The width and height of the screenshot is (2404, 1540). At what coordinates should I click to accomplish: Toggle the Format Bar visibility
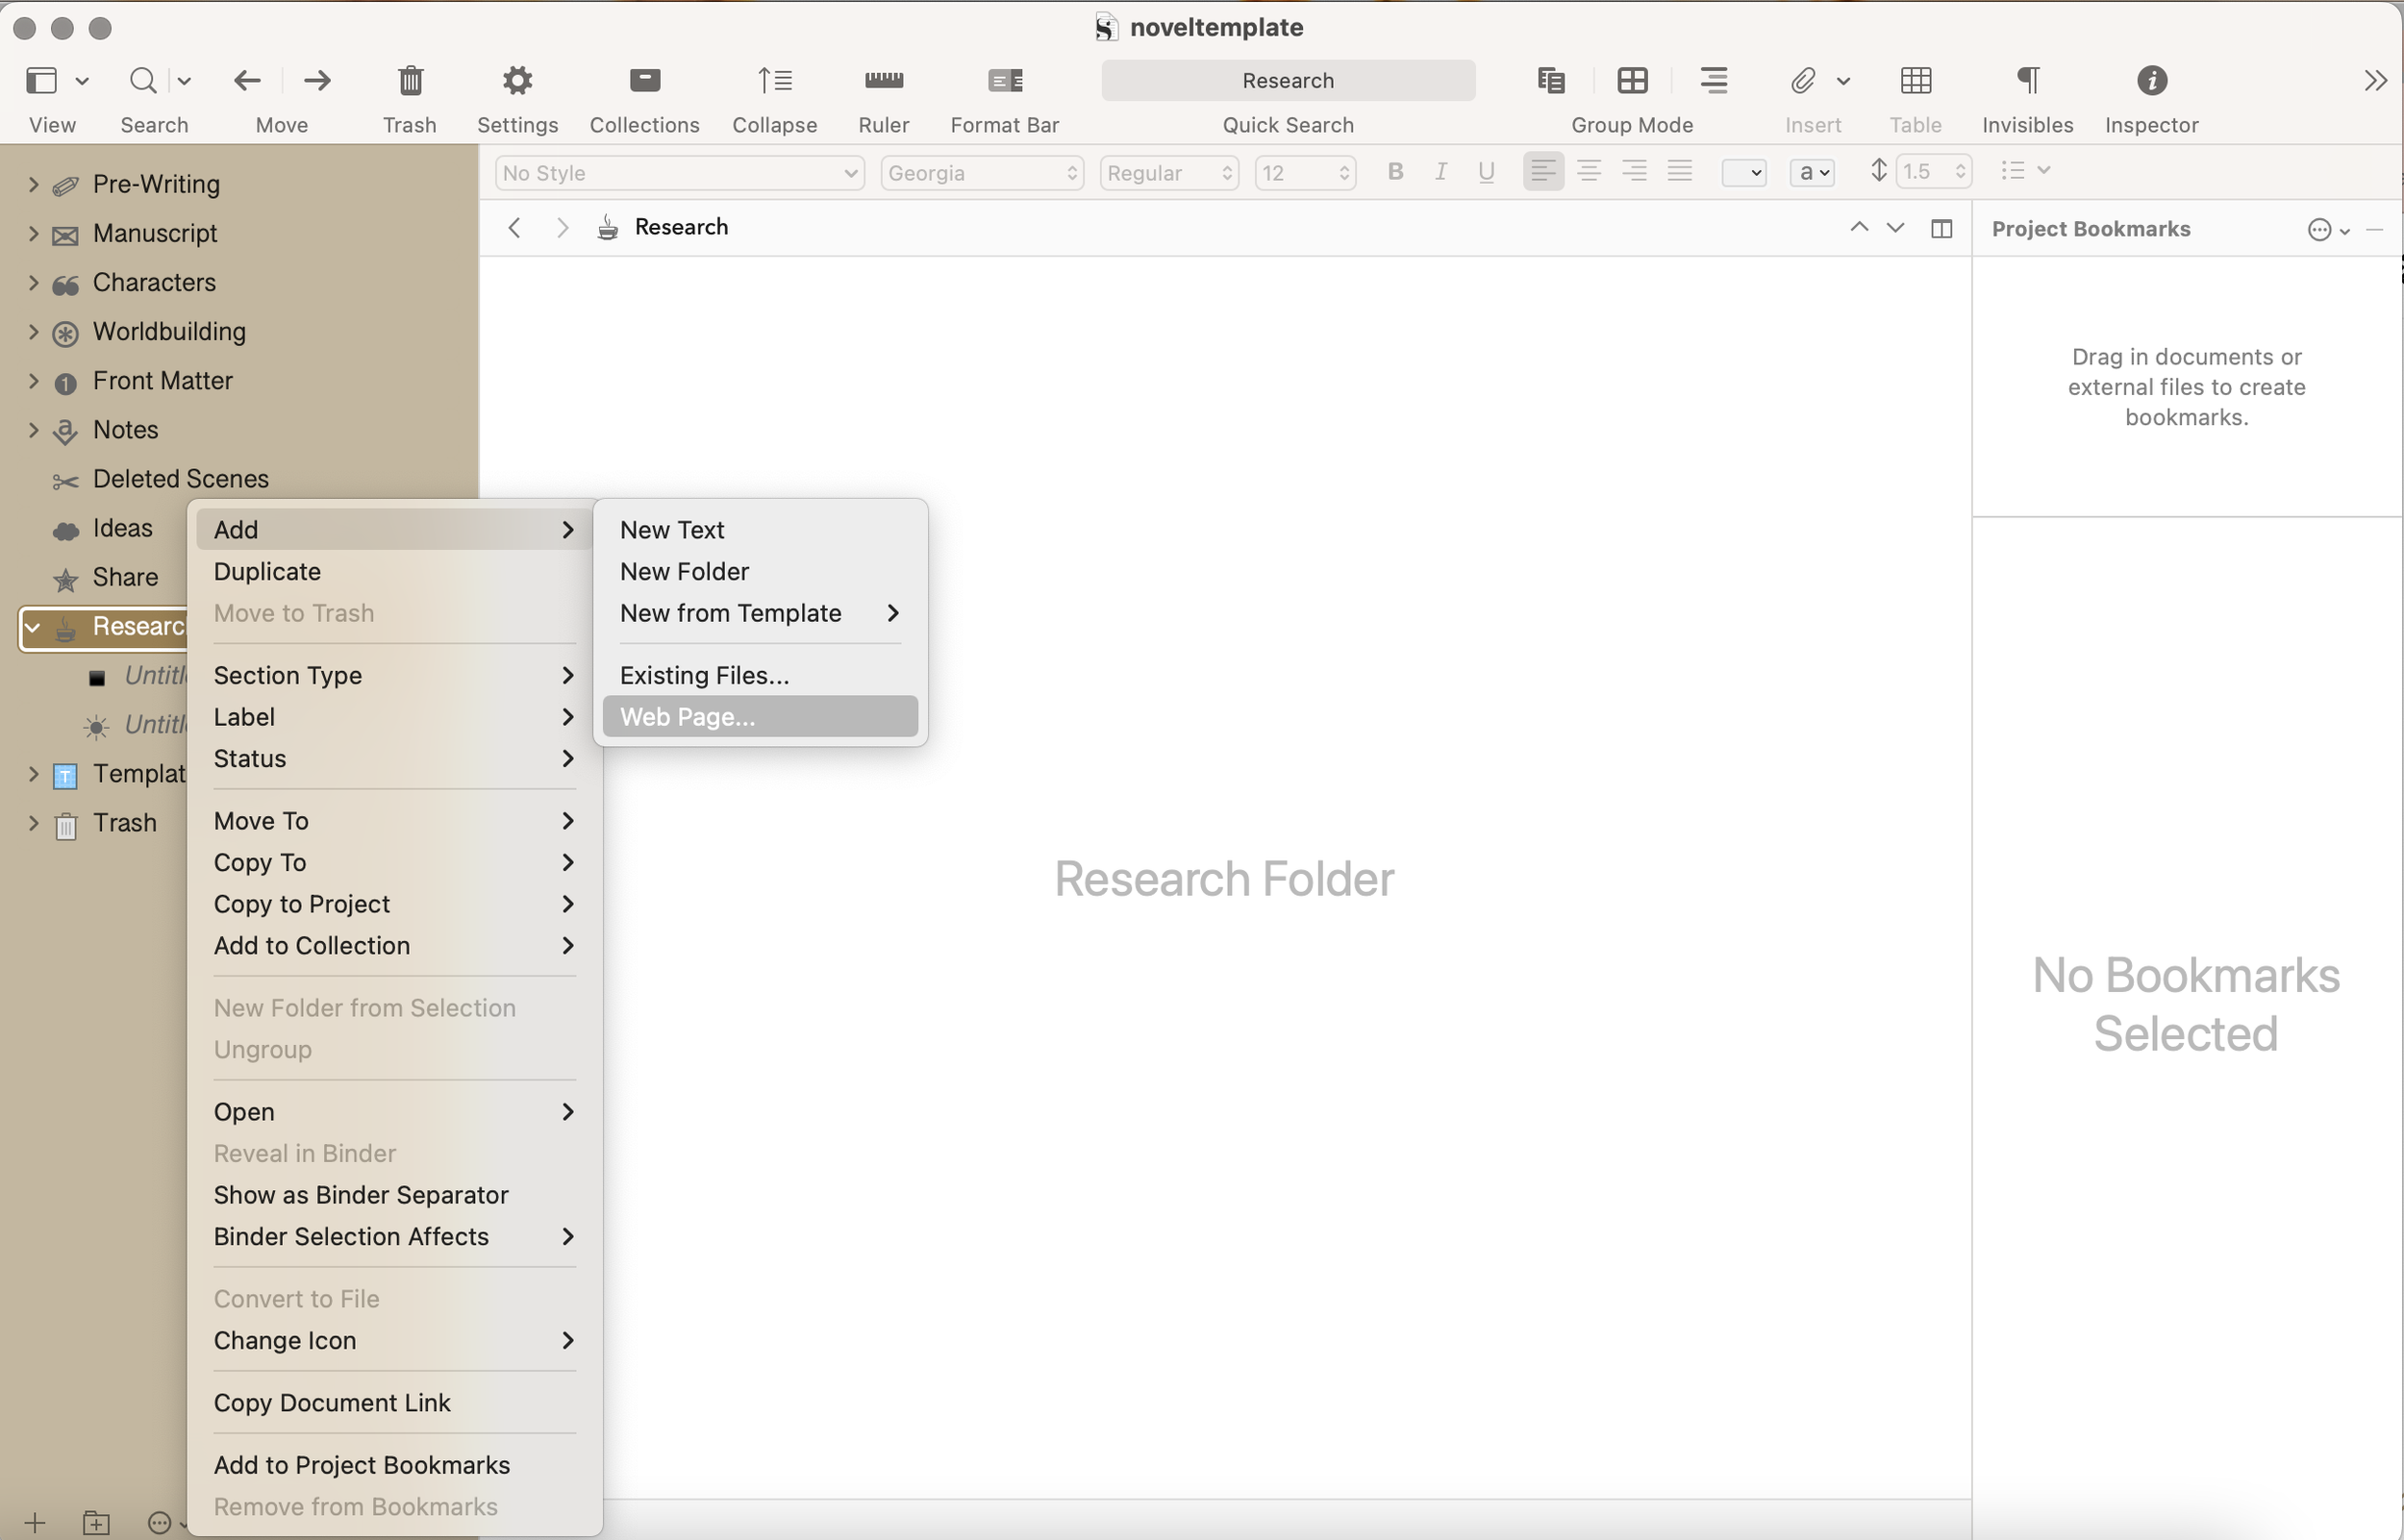click(x=1004, y=80)
